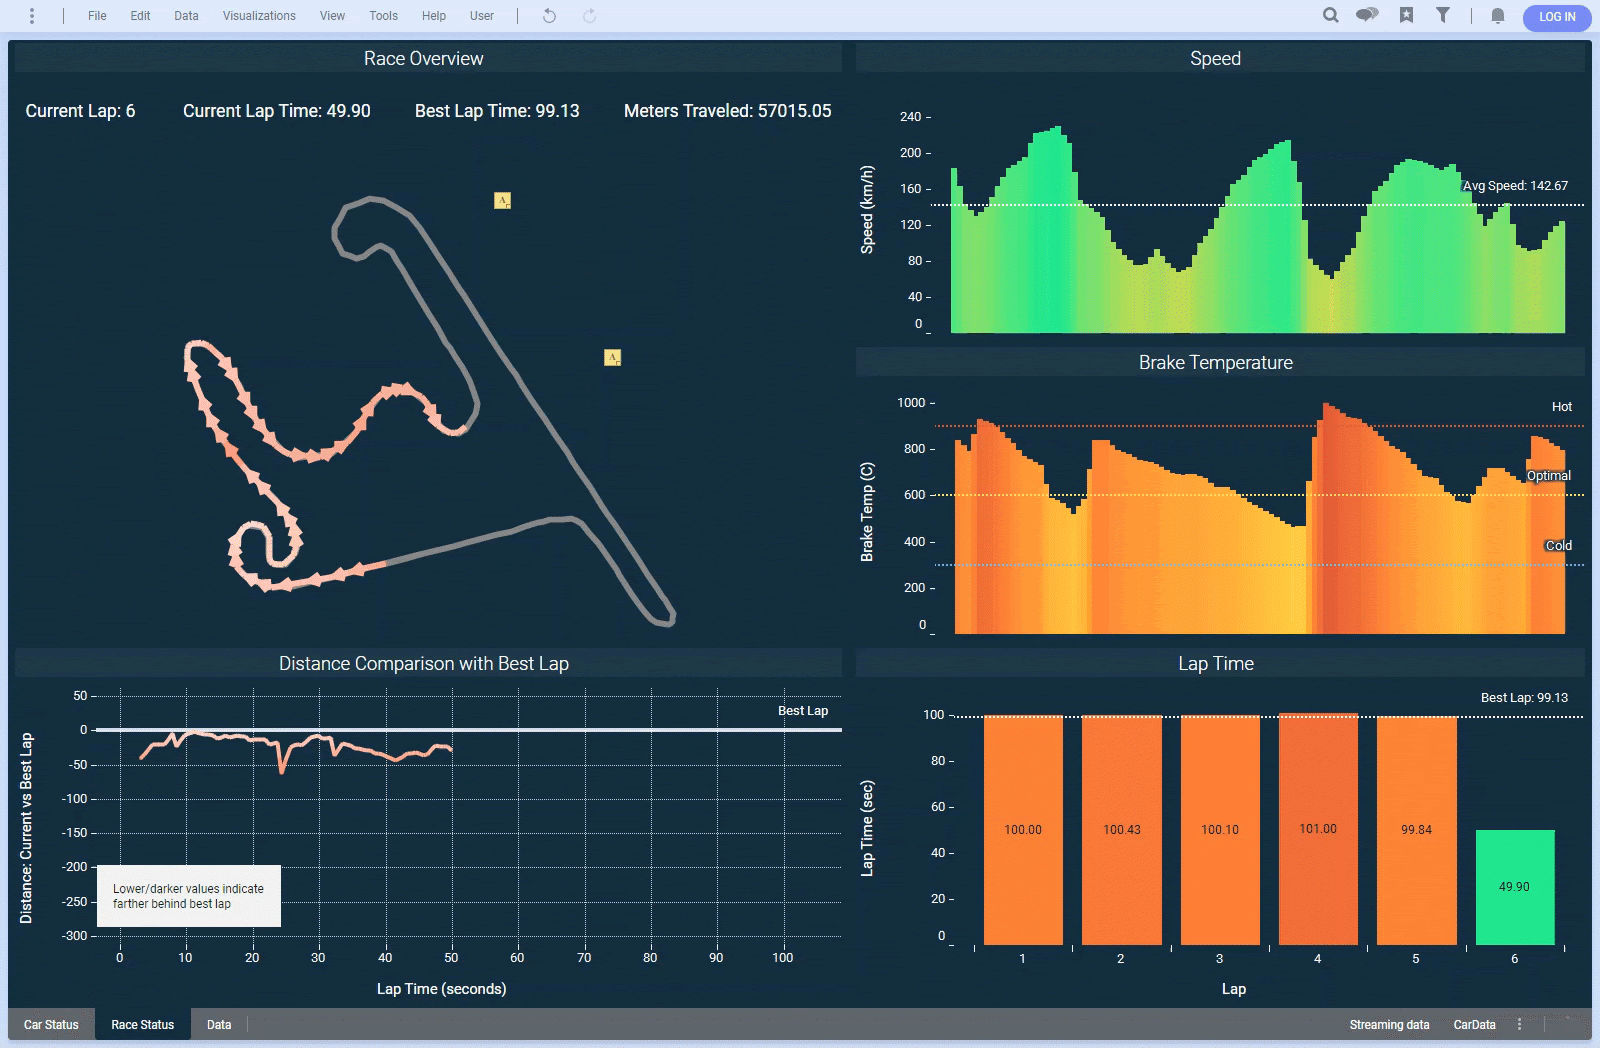1600x1048 pixels.
Task: Select the Race Status tab
Action: click(143, 1025)
